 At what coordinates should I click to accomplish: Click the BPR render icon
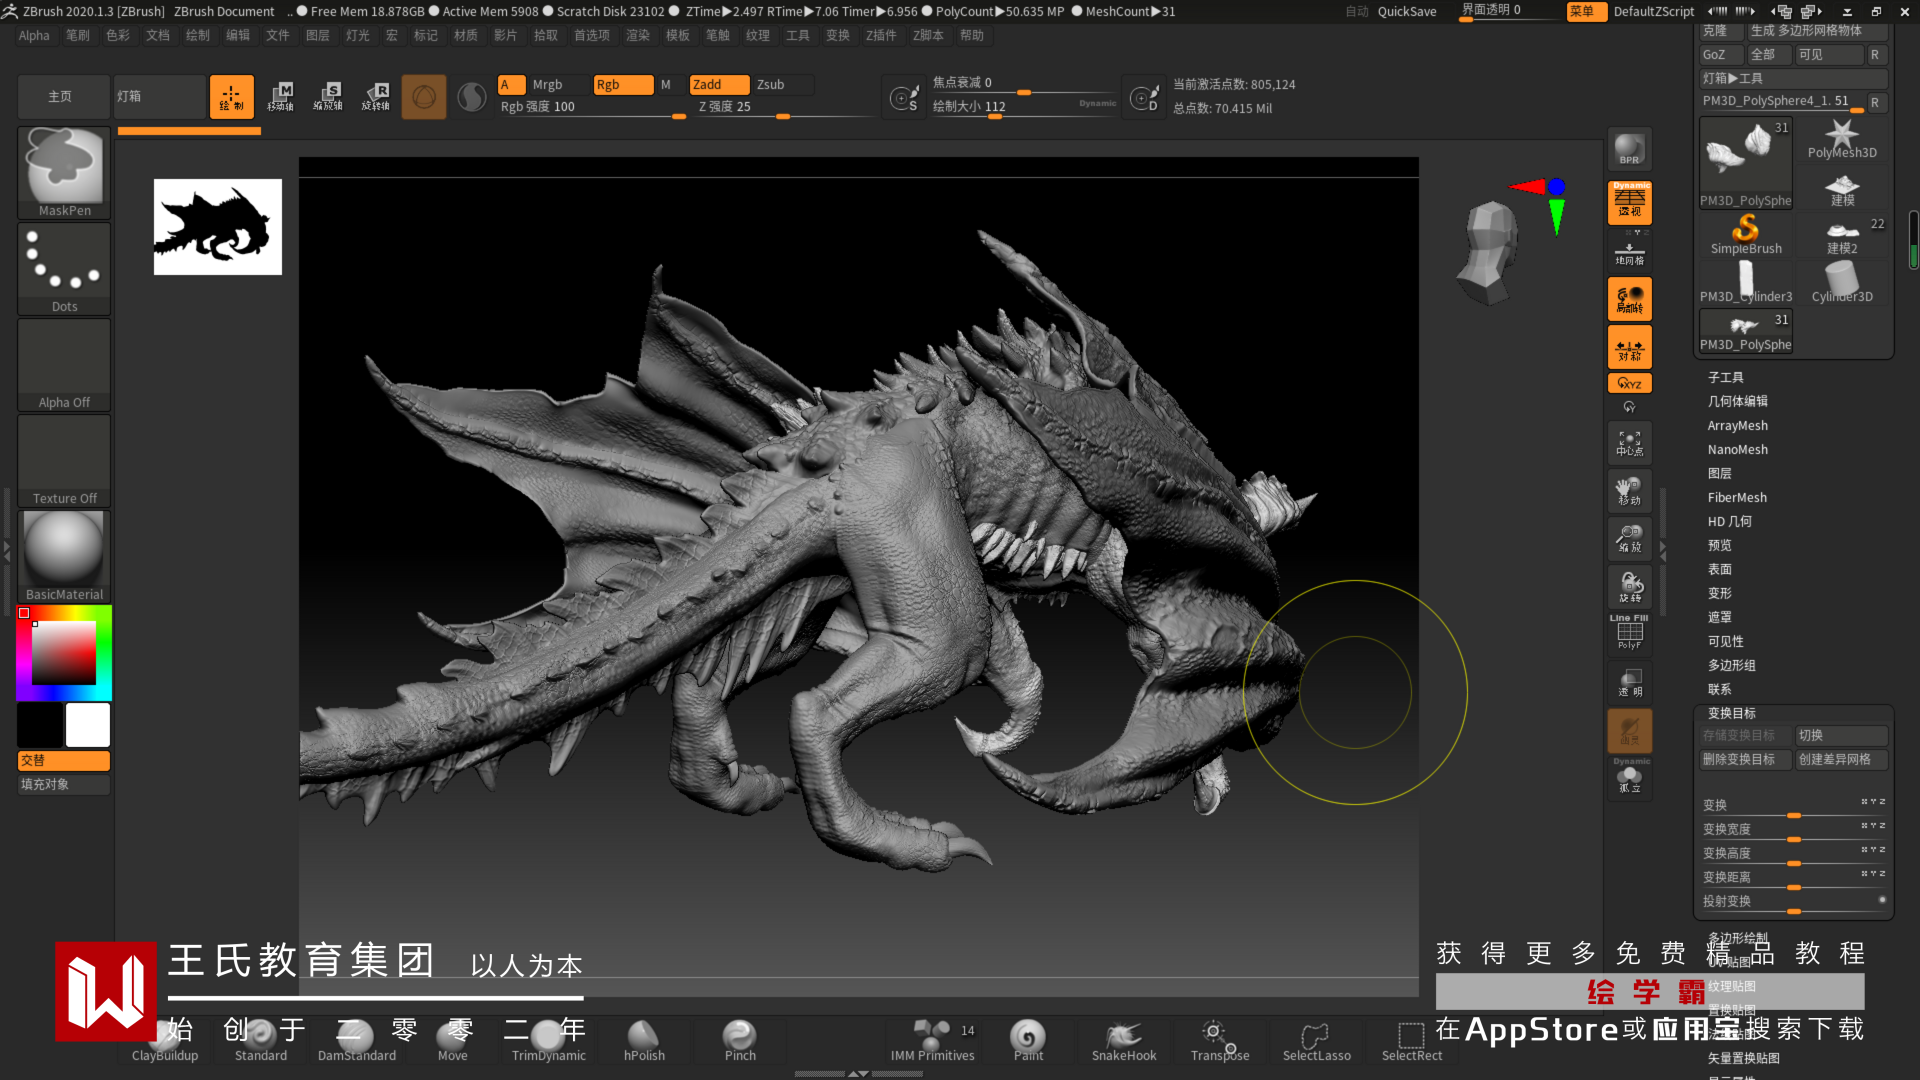point(1629,150)
